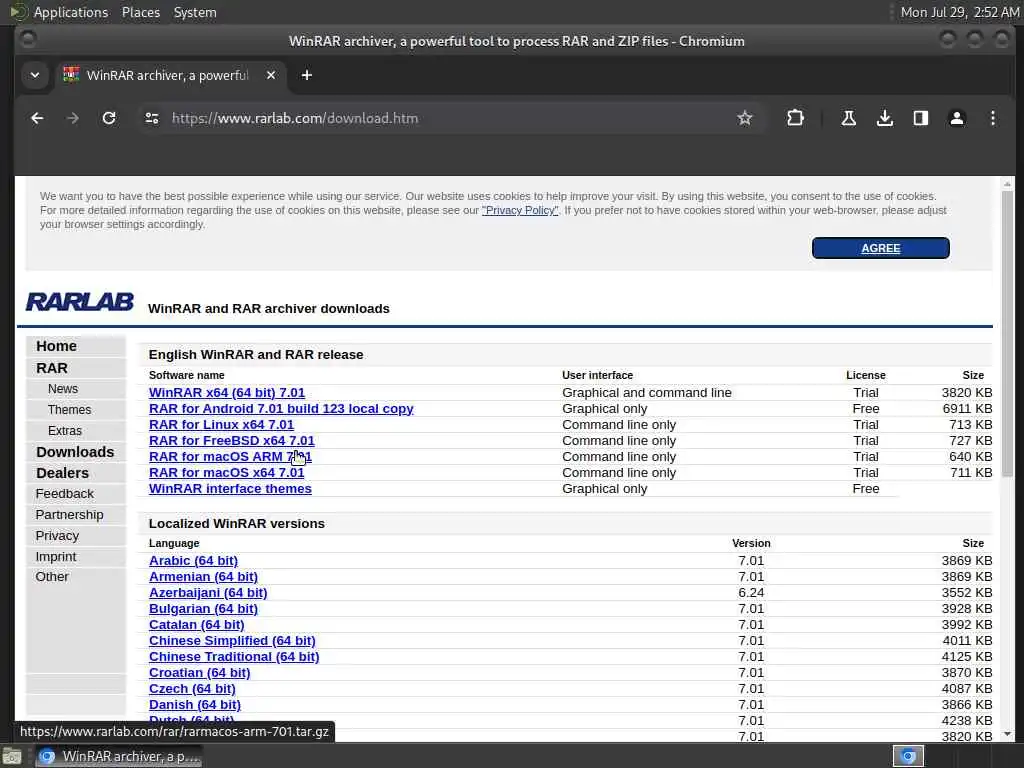The width and height of the screenshot is (1024, 768).
Task: Open Privacy in the sidebar
Action: (57, 536)
